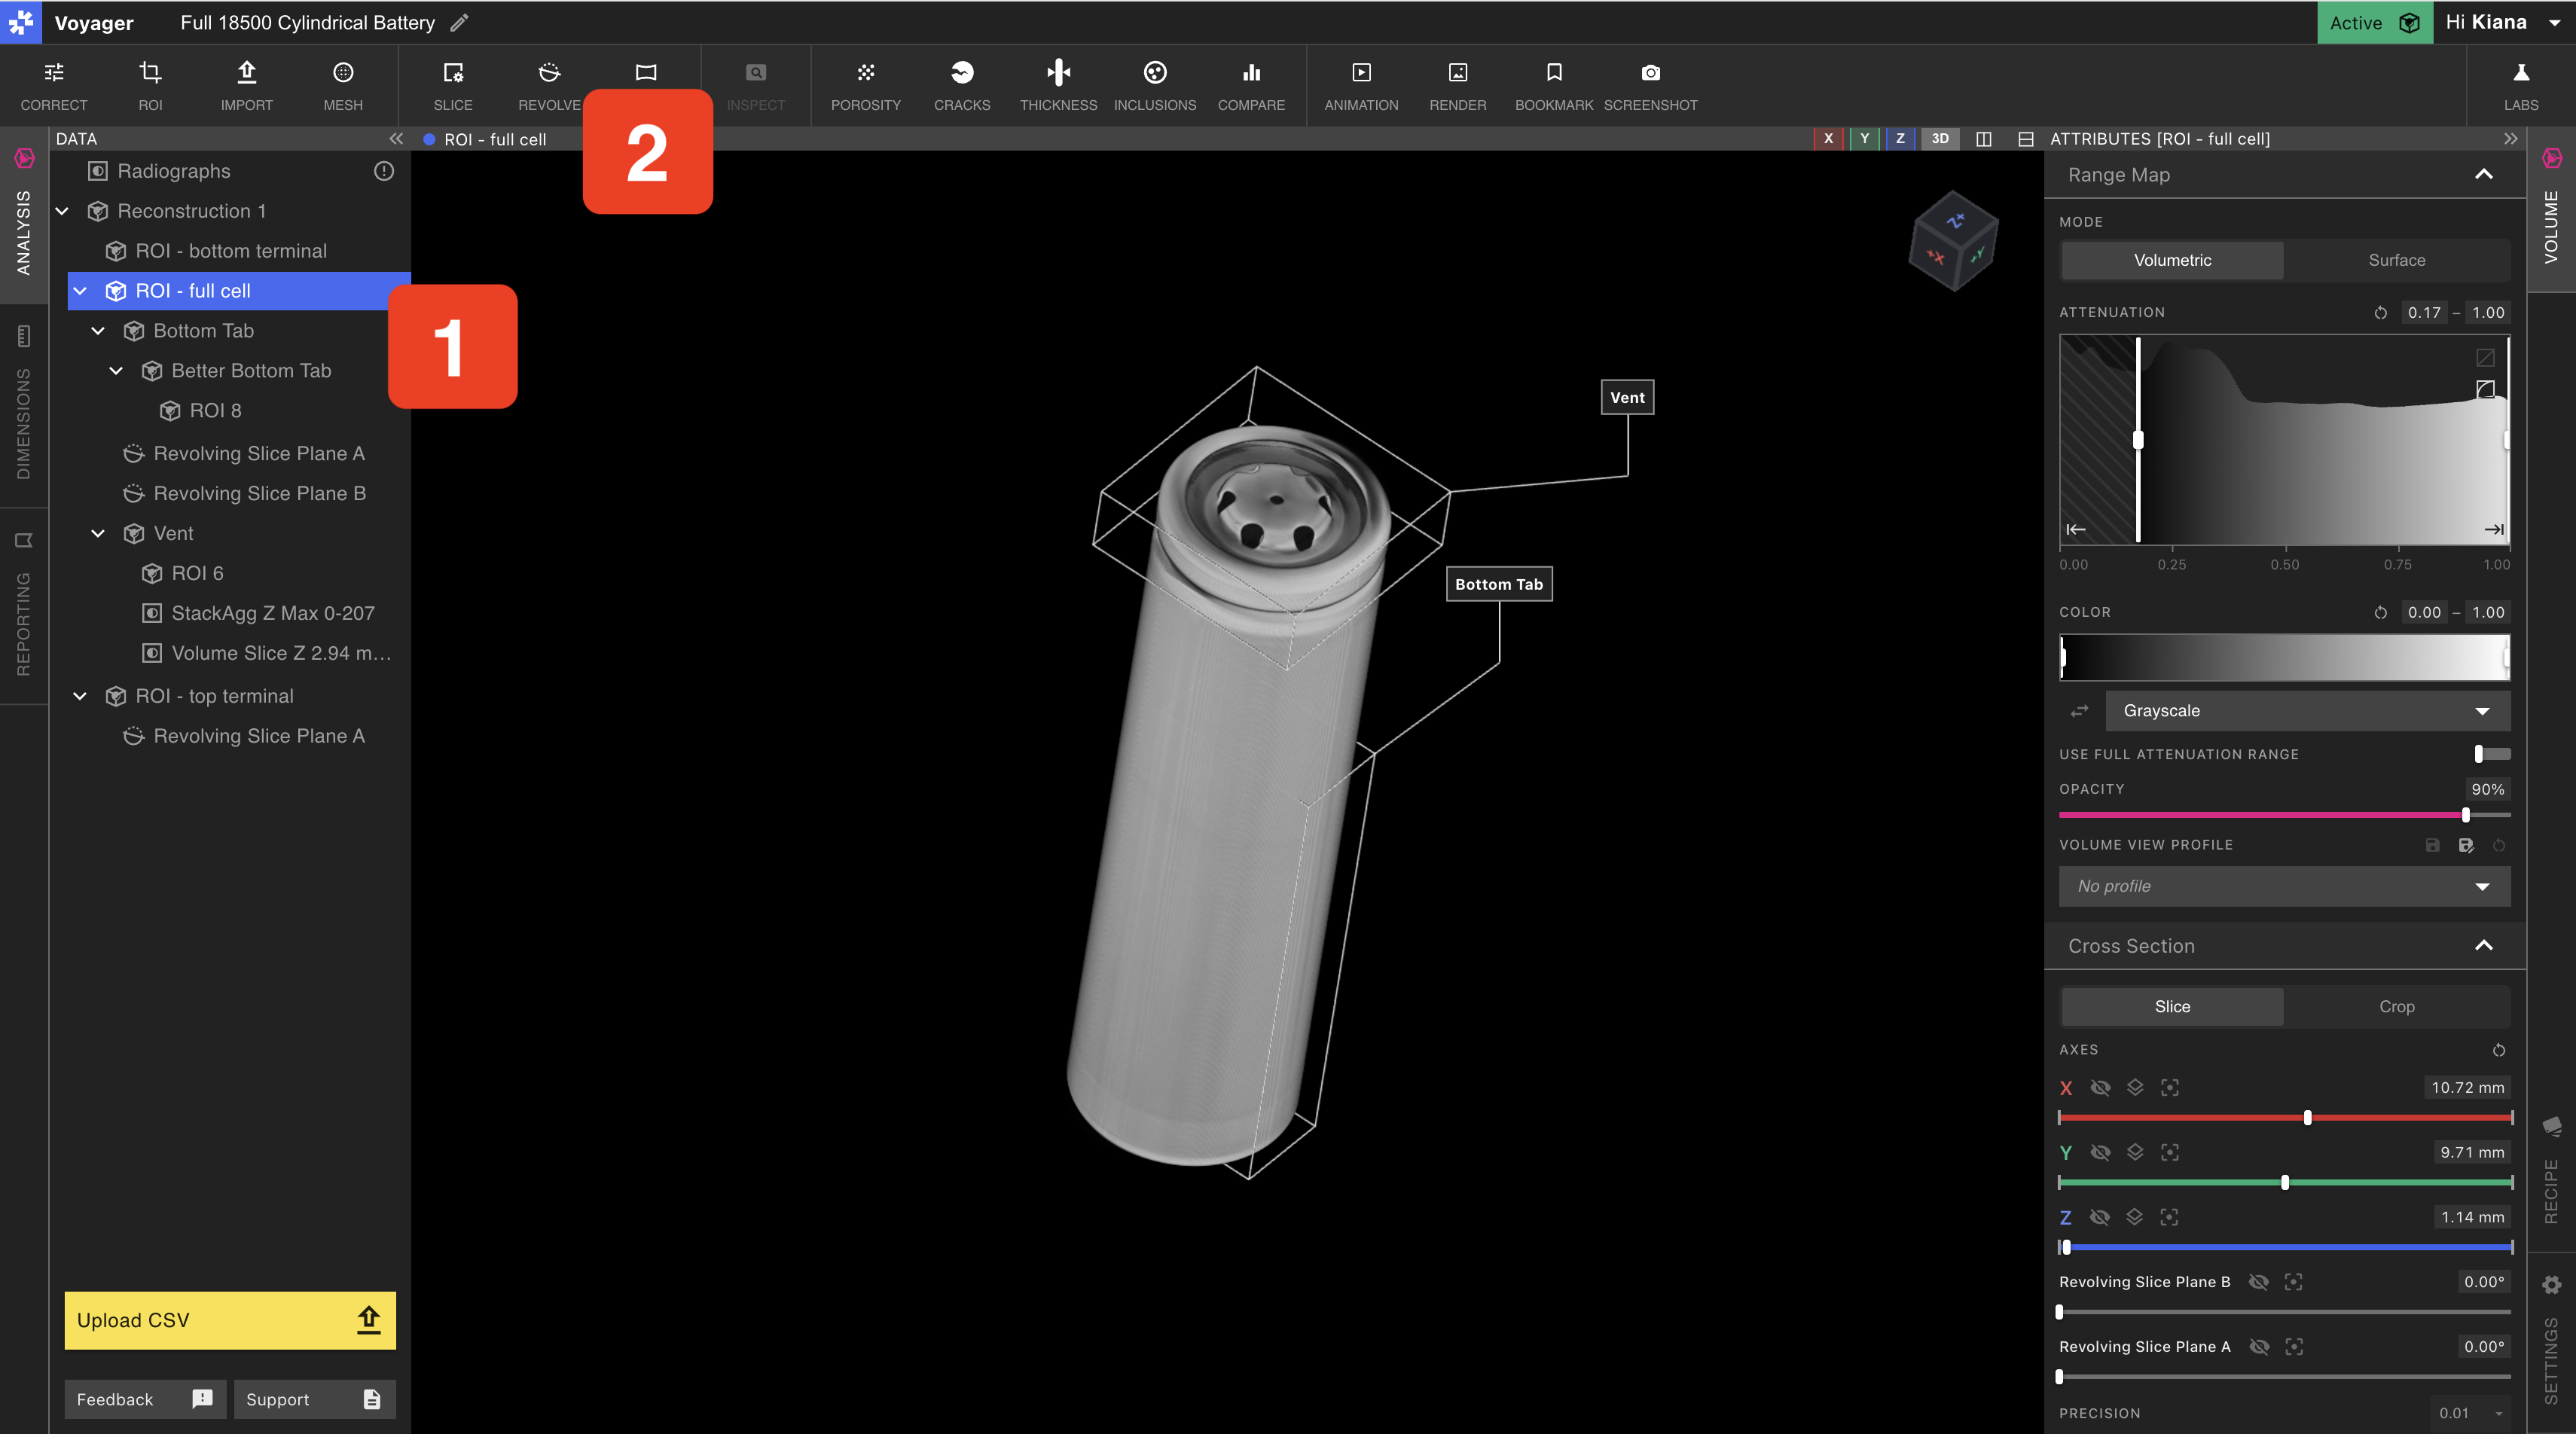Click the Active status button

tap(2374, 22)
